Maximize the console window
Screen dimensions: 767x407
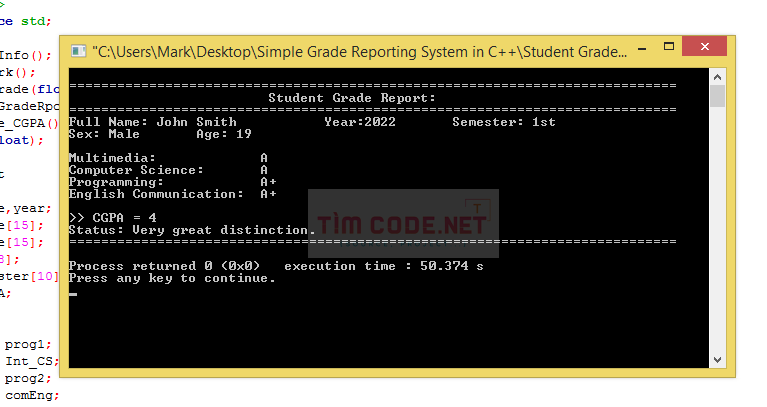(669, 46)
